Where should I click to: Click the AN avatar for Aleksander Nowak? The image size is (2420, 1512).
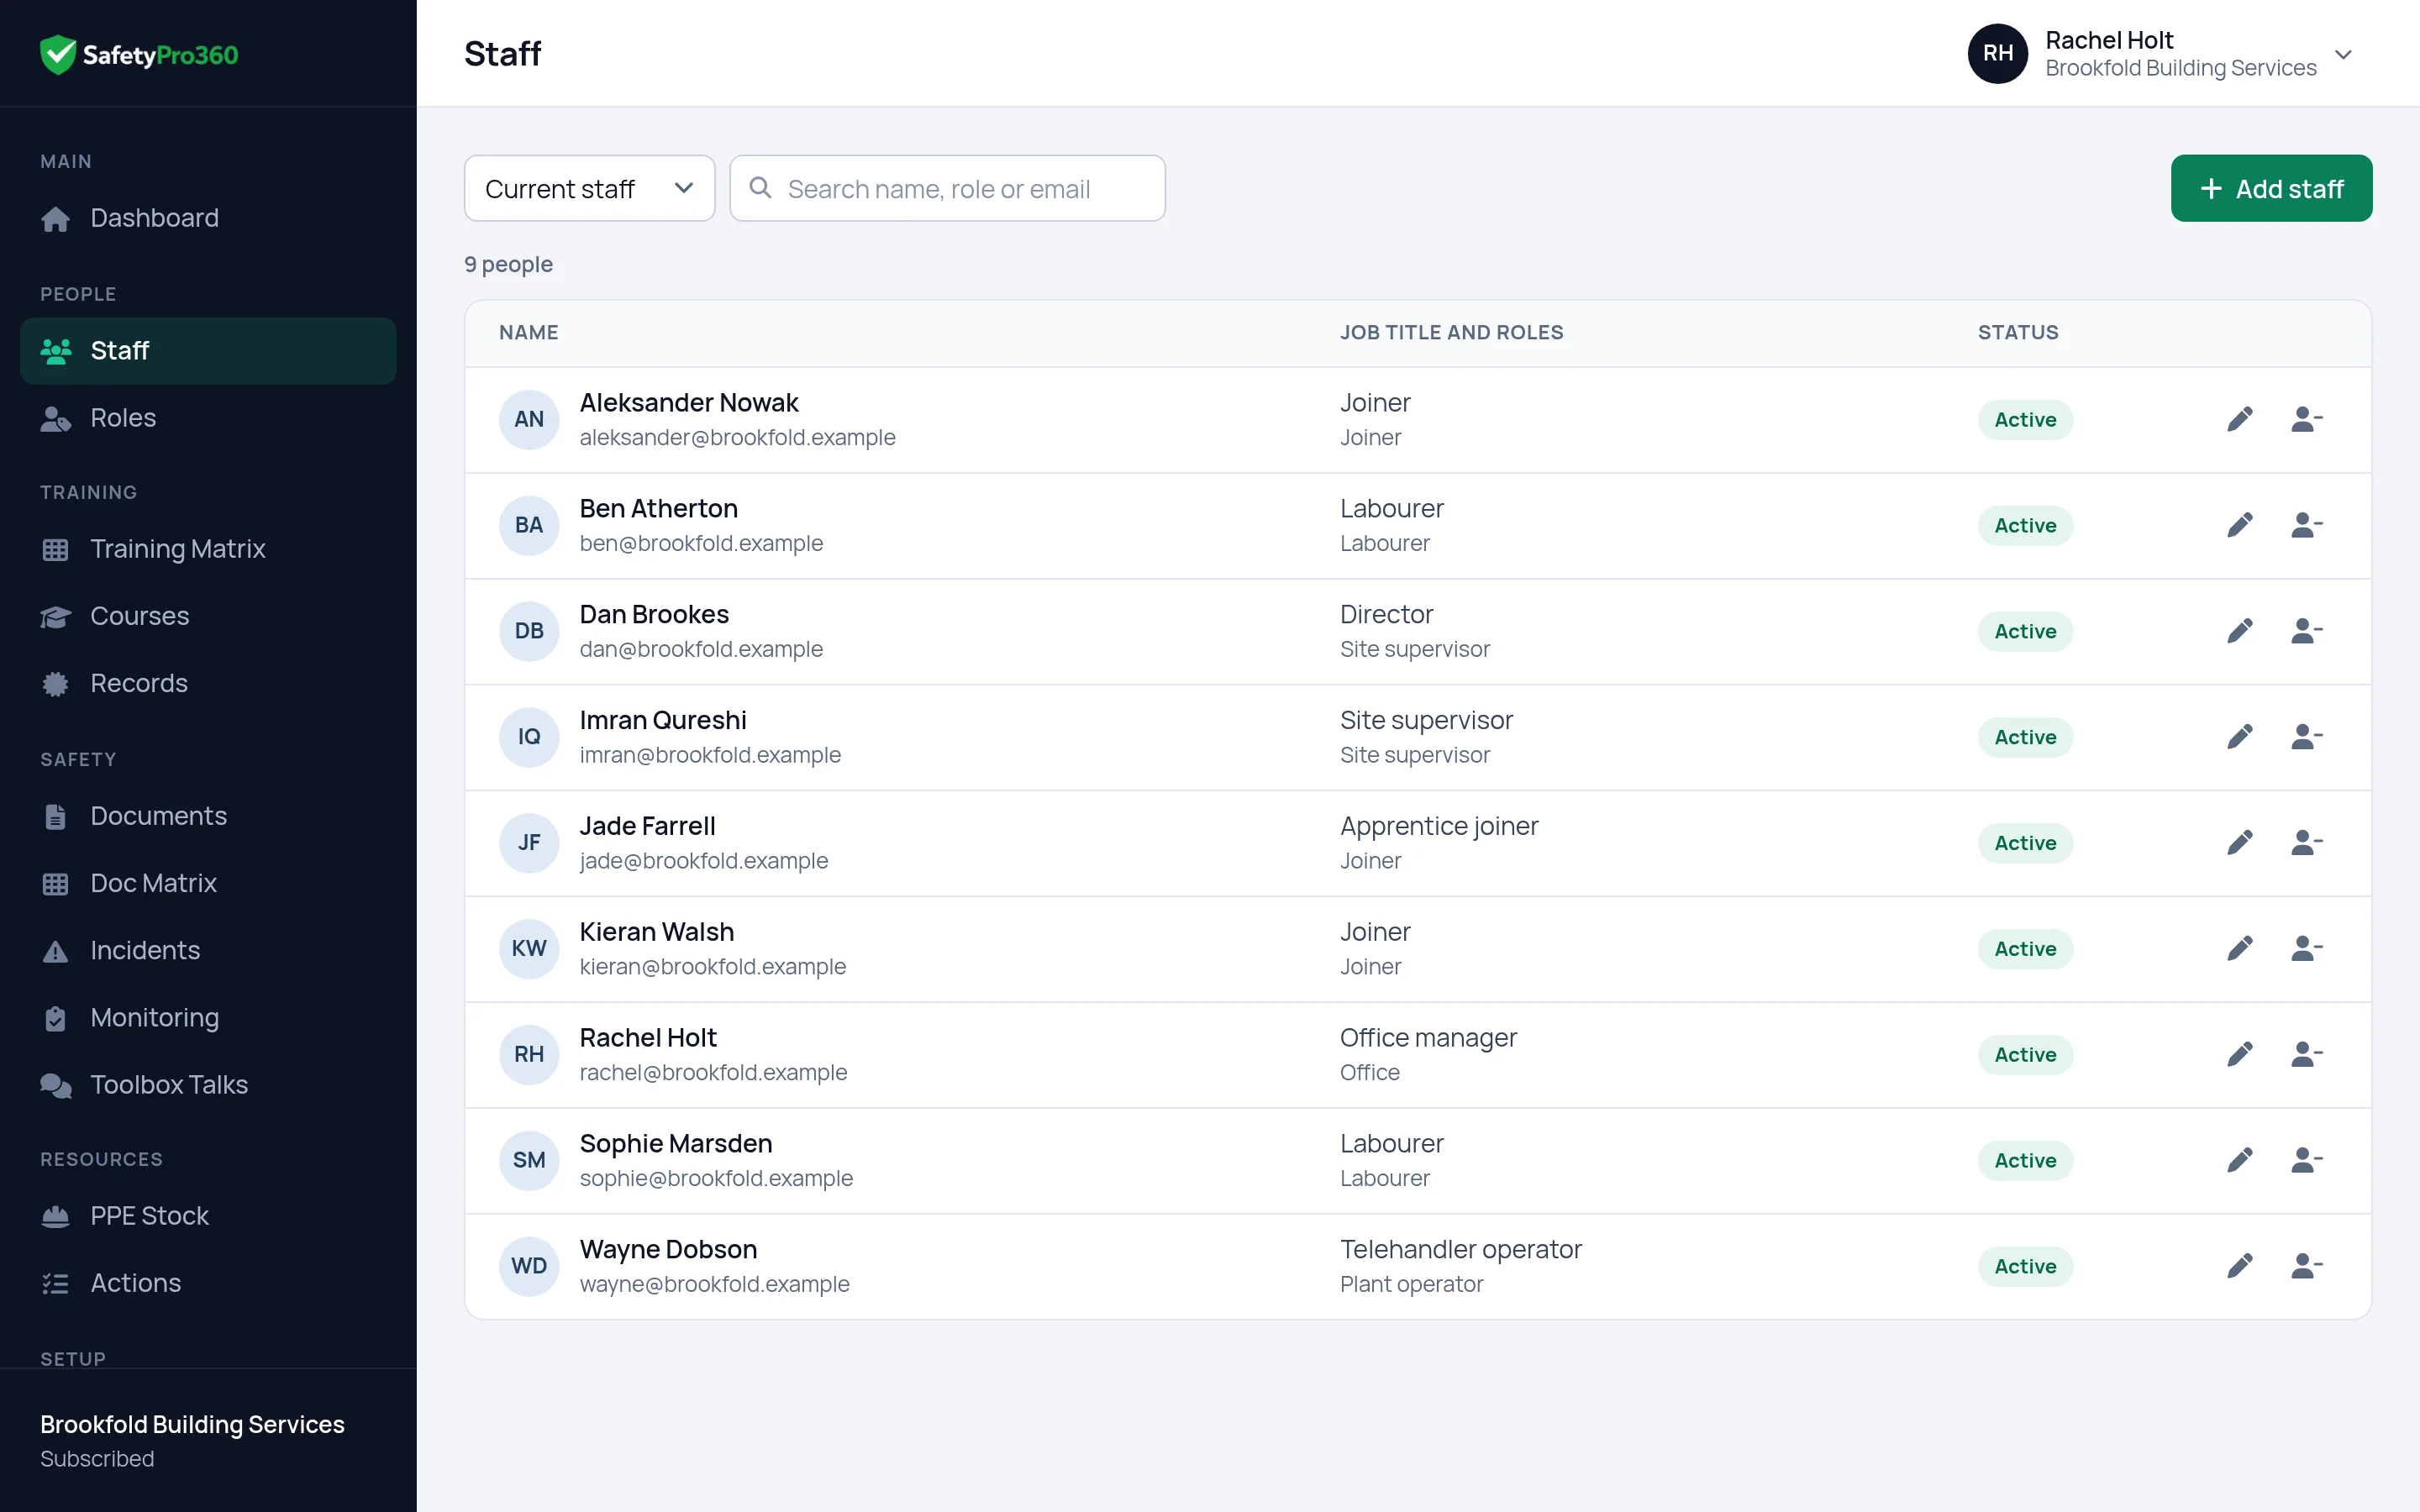(529, 419)
